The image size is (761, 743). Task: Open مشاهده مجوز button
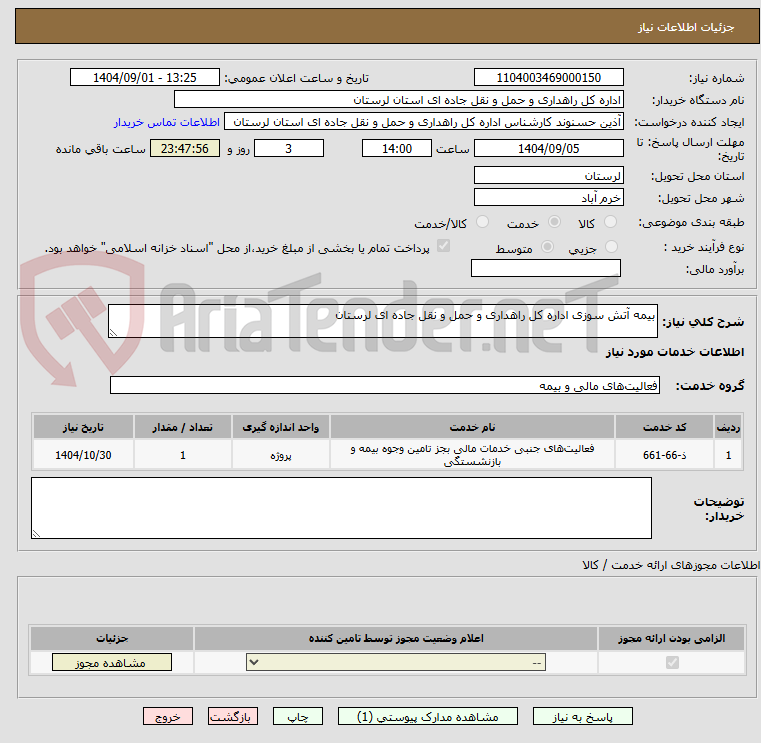click(x=112, y=662)
